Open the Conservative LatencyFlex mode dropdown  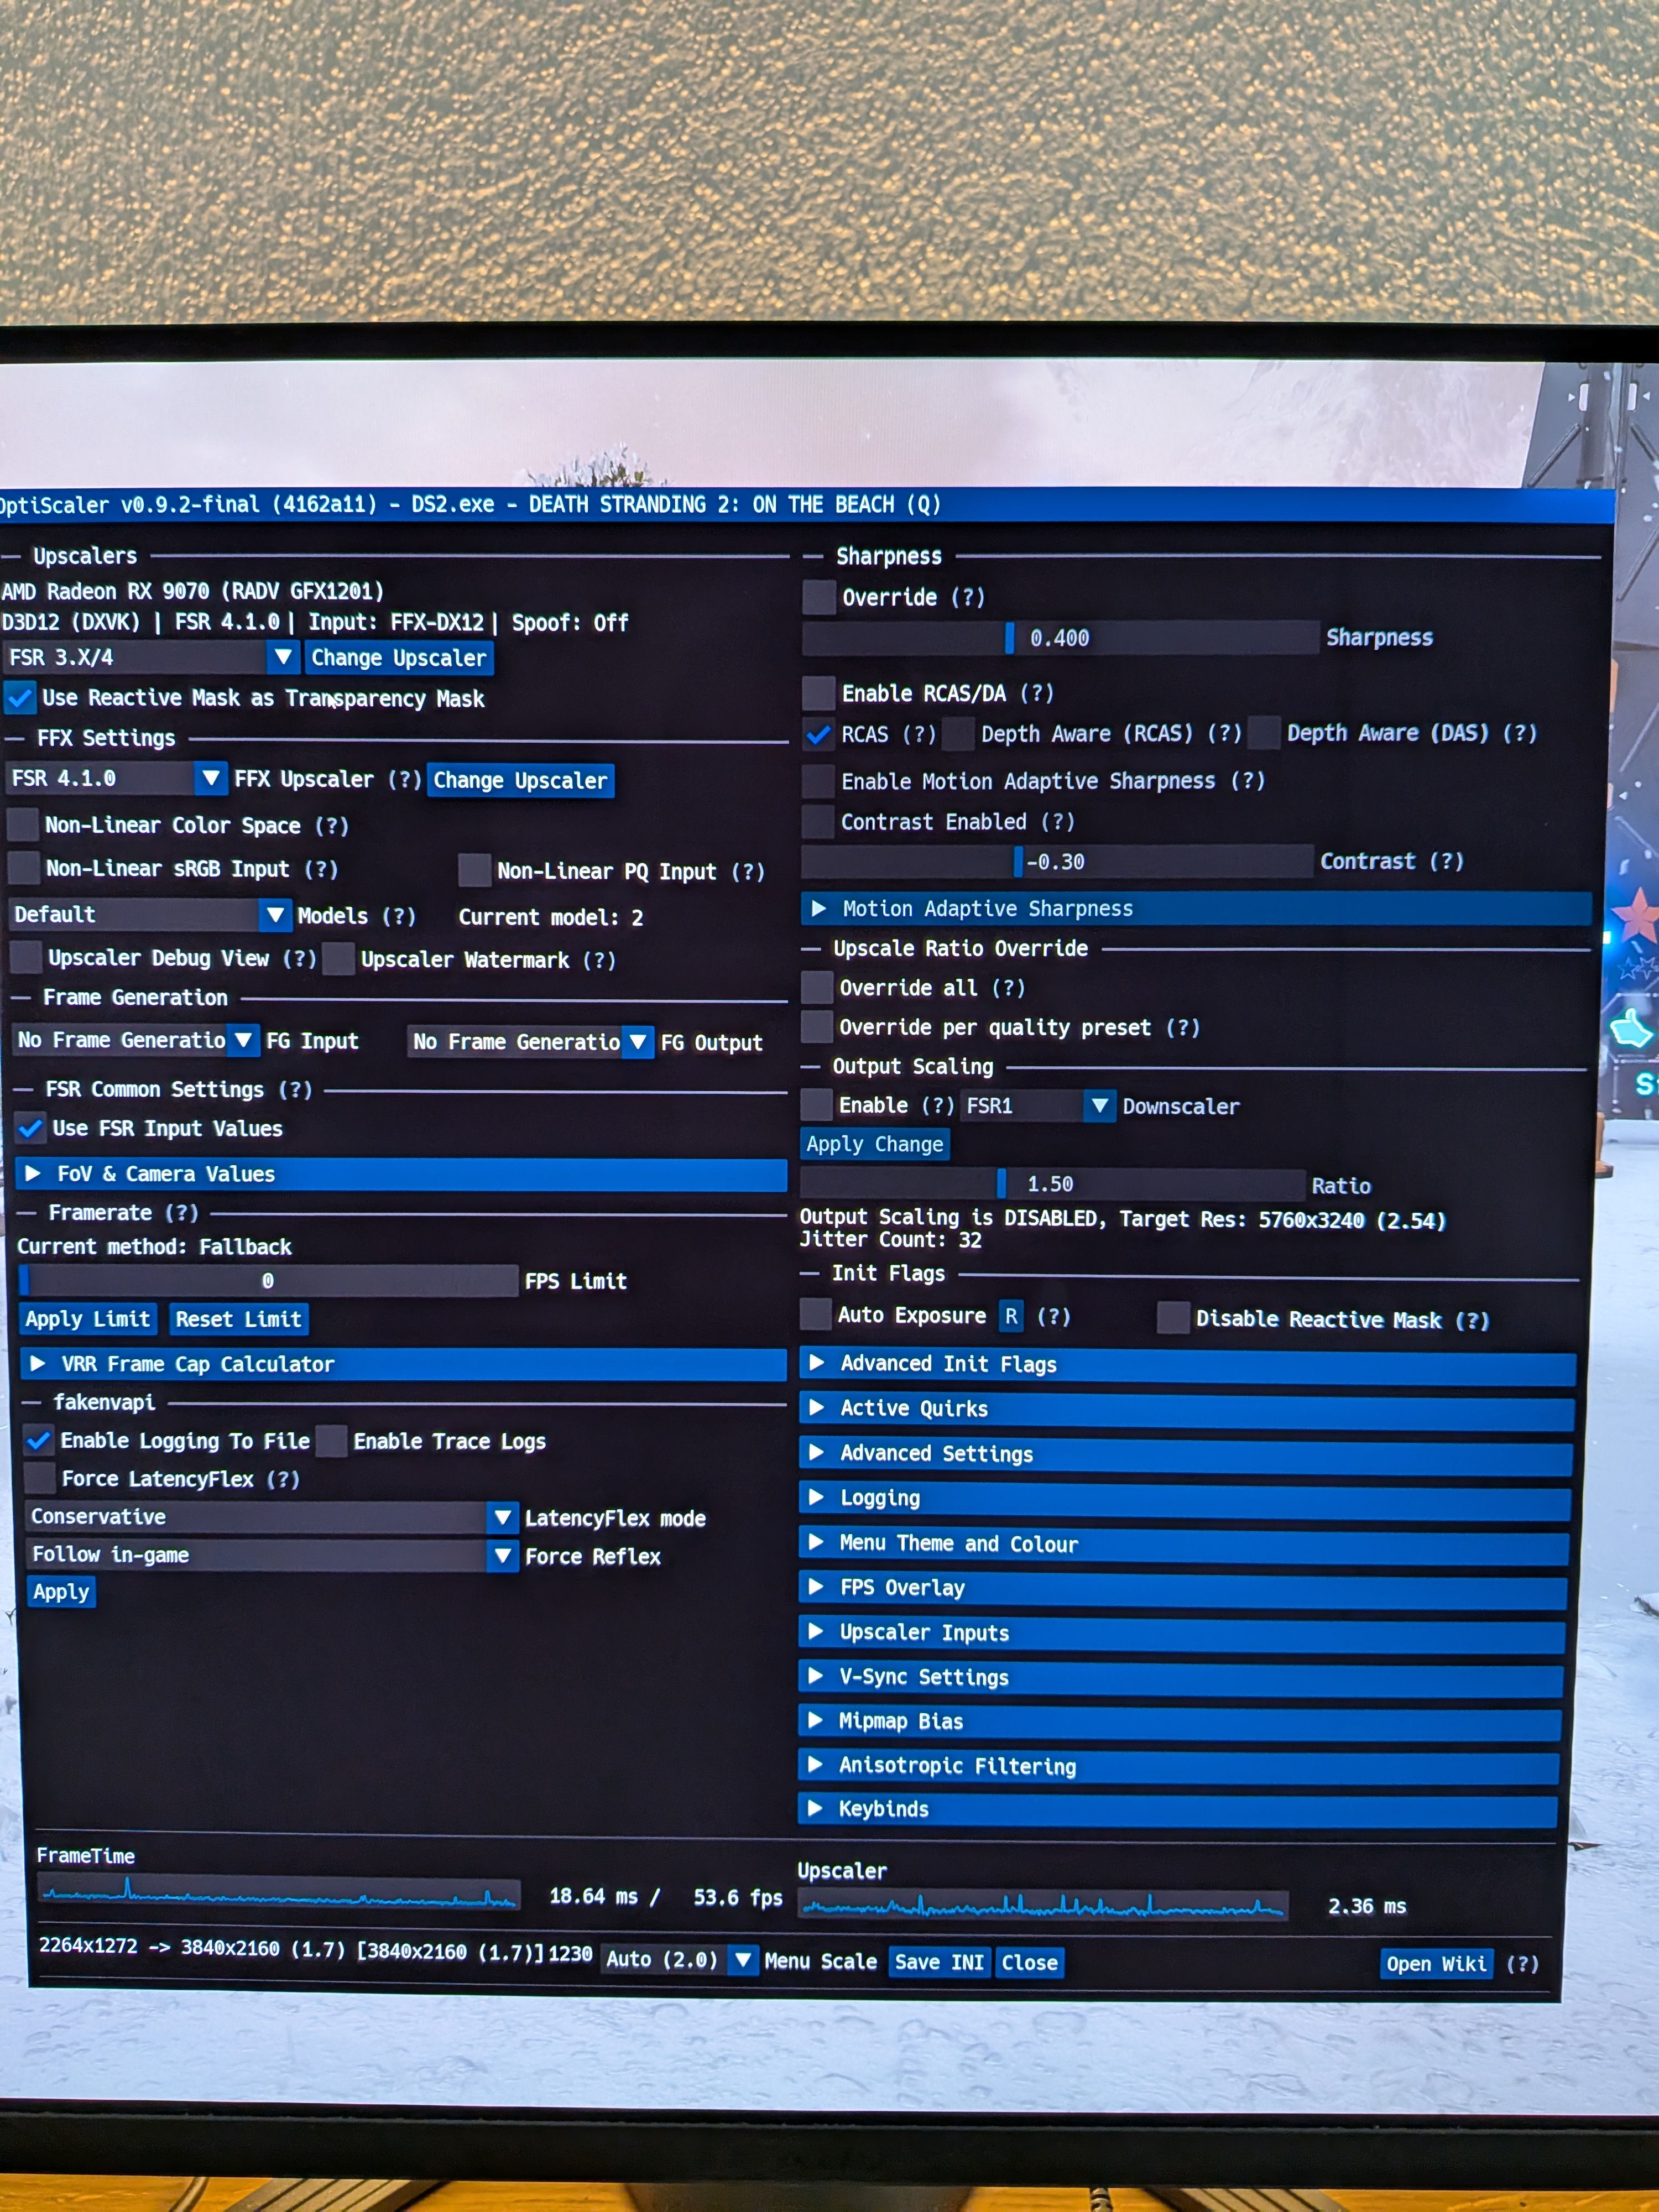click(x=272, y=1517)
